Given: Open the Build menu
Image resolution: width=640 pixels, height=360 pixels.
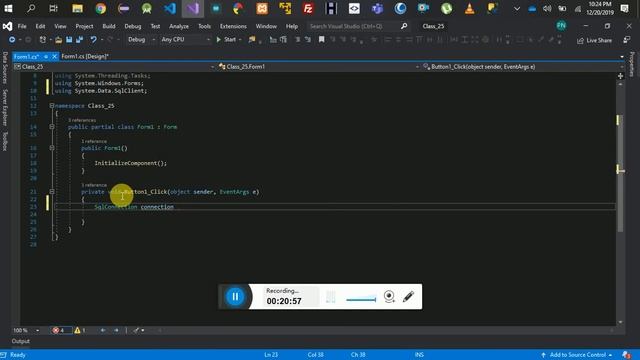Looking at the screenshot, I should tap(109, 26).
